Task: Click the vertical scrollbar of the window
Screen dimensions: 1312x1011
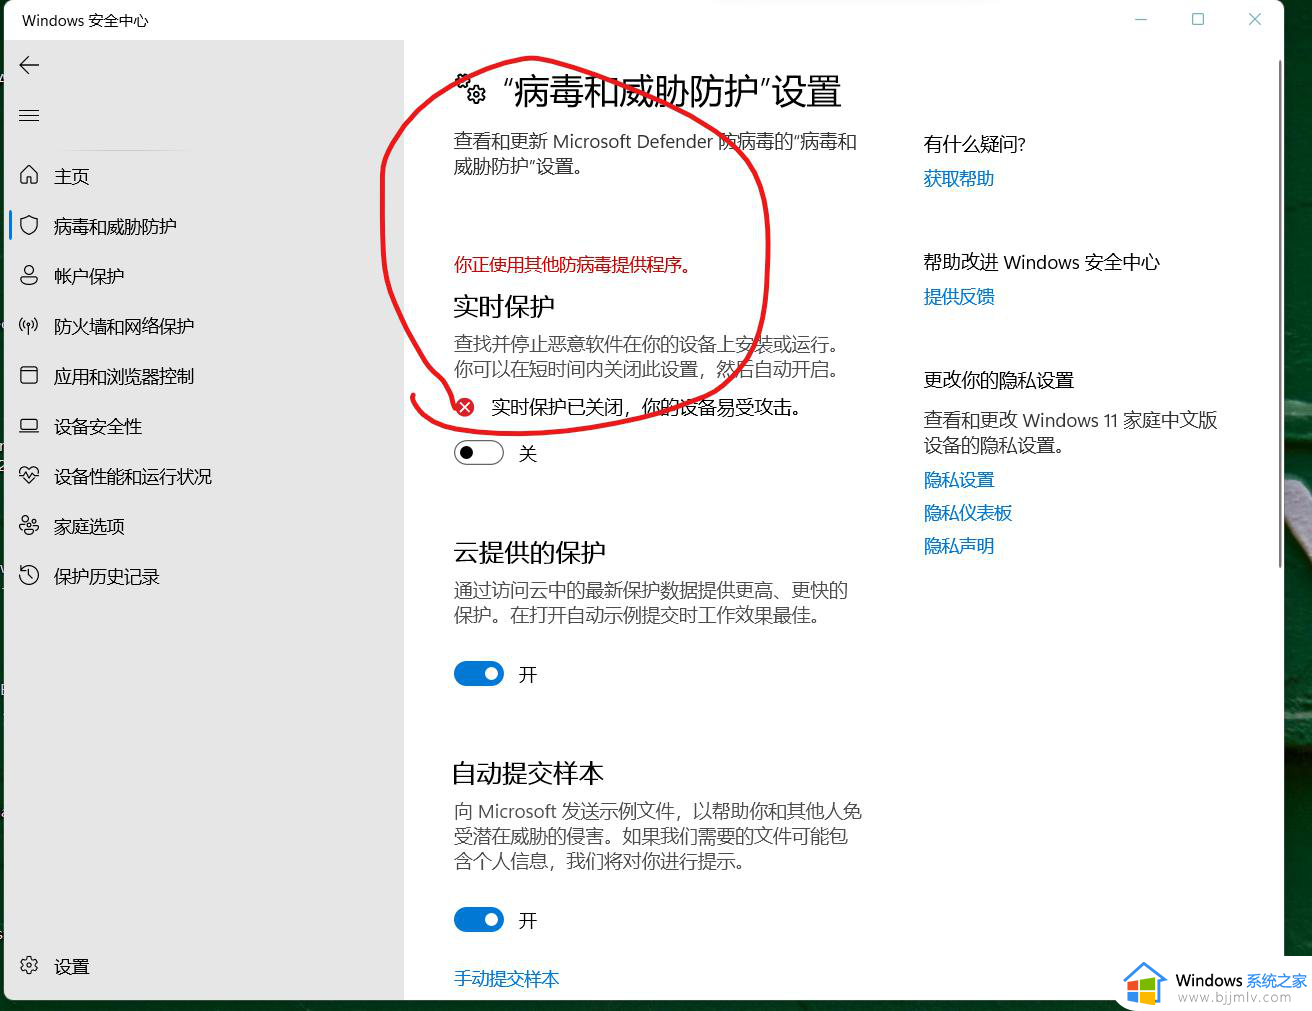Action: [1280, 314]
